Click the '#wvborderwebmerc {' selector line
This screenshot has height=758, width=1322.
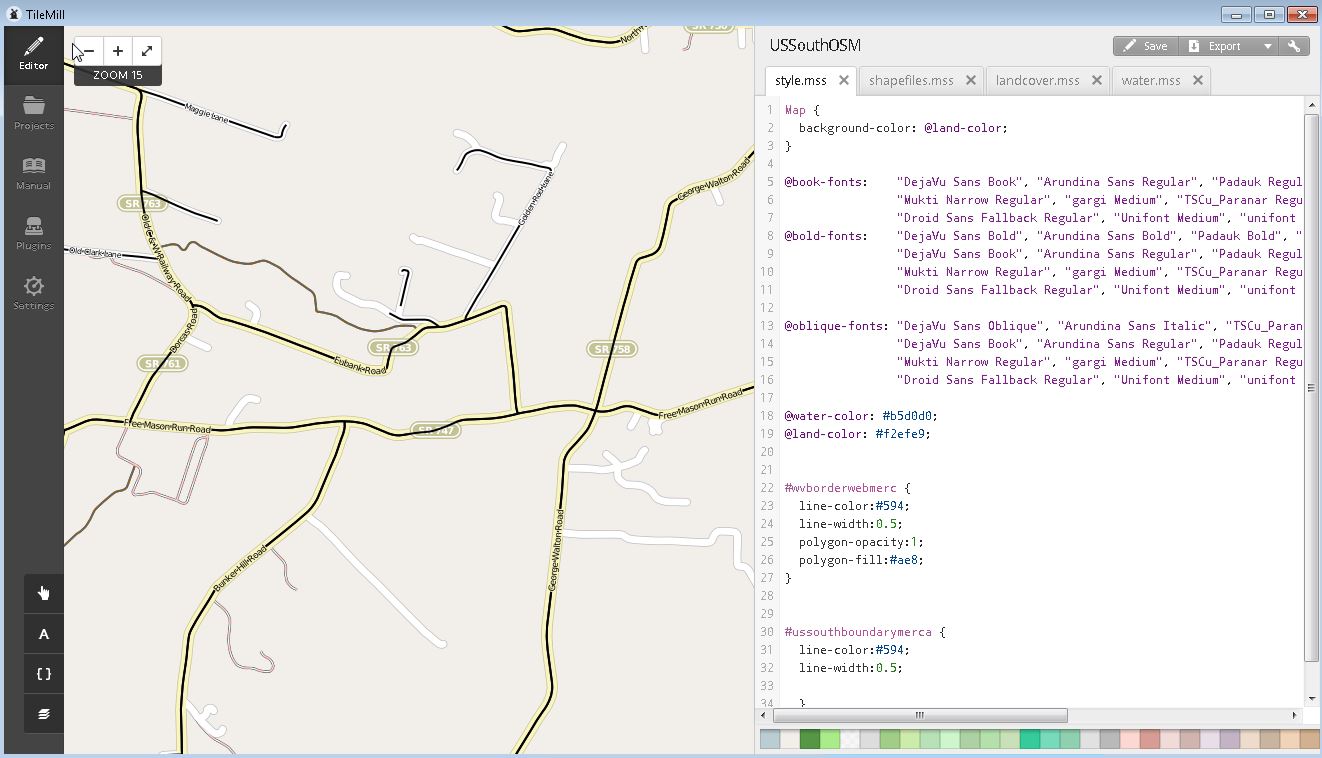point(848,488)
